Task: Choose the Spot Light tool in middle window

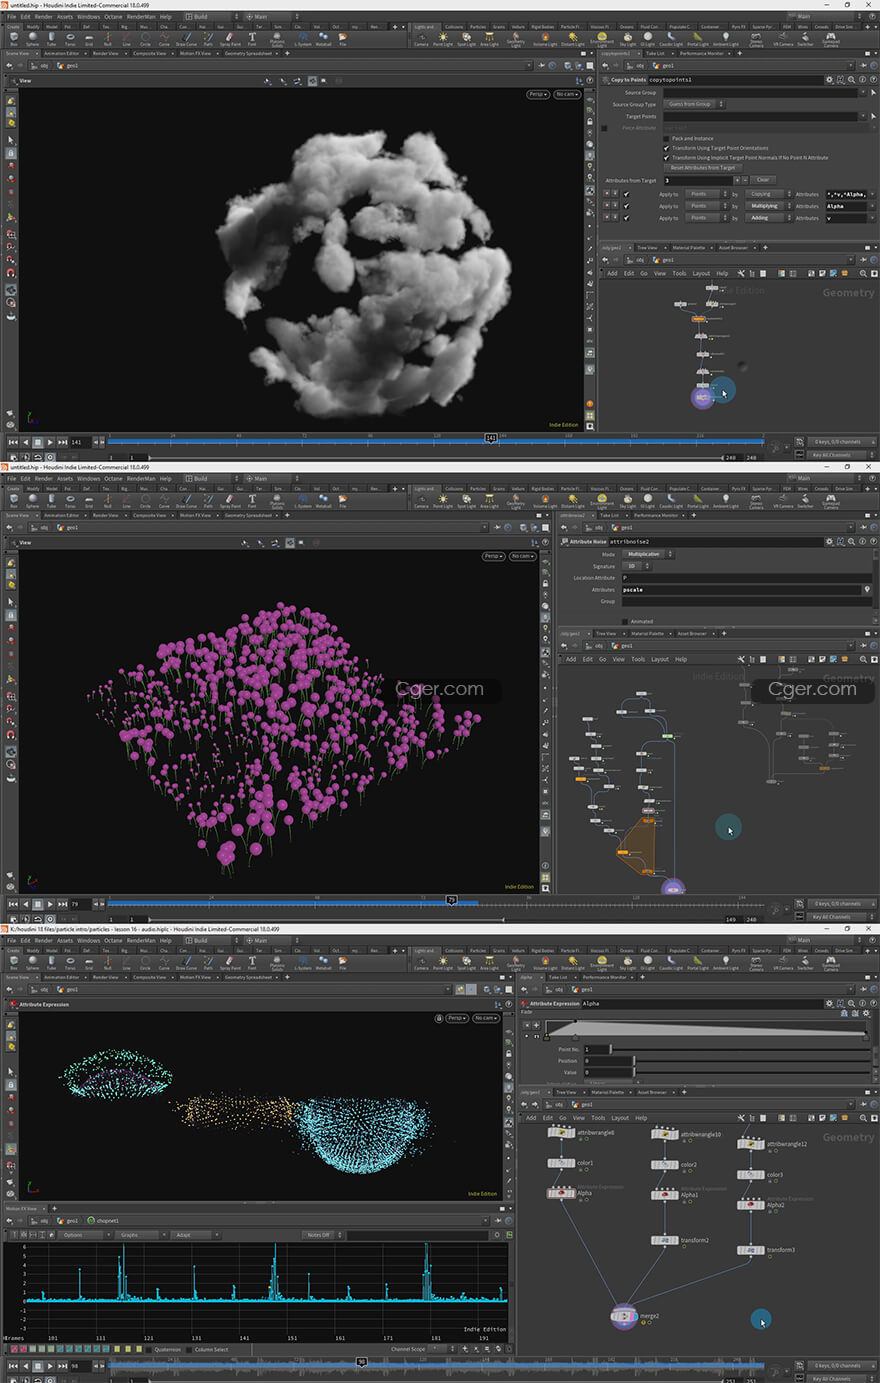Action: [466, 501]
